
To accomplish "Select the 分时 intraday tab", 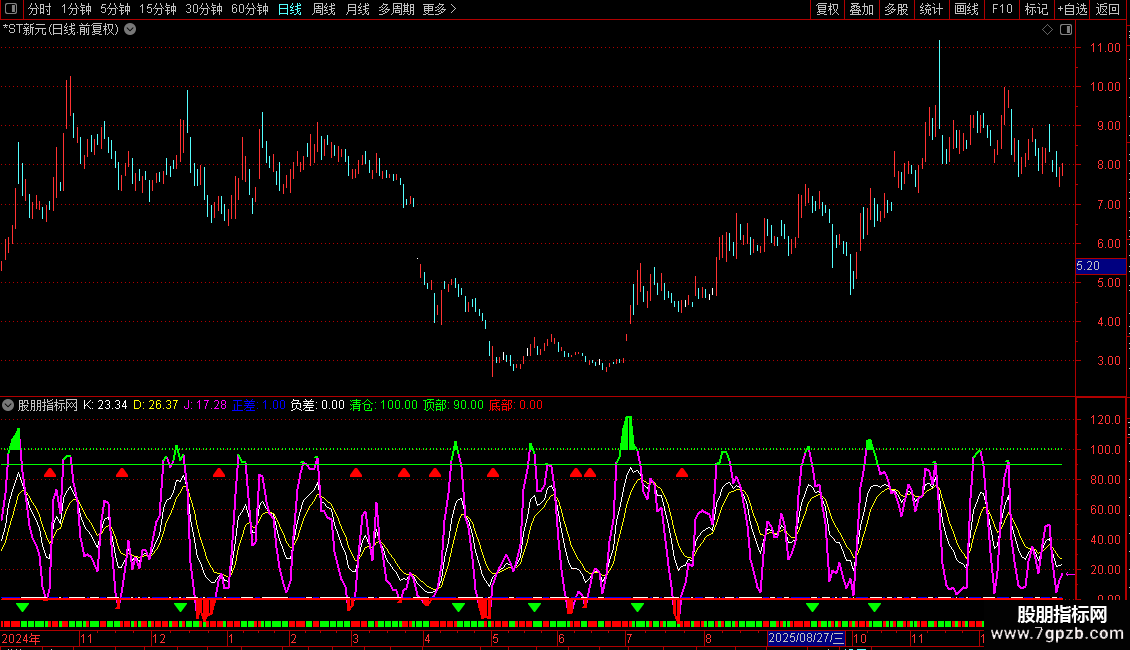I will pos(39,9).
